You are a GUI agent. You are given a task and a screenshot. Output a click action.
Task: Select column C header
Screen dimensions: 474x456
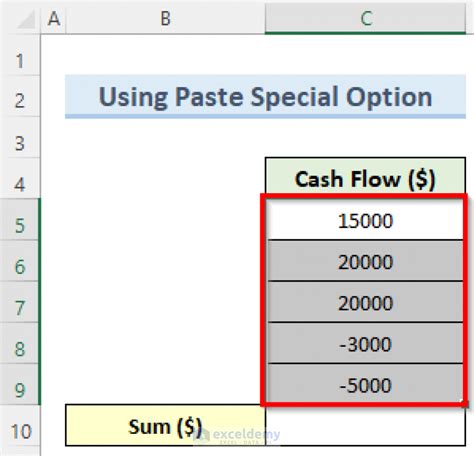tap(366, 18)
